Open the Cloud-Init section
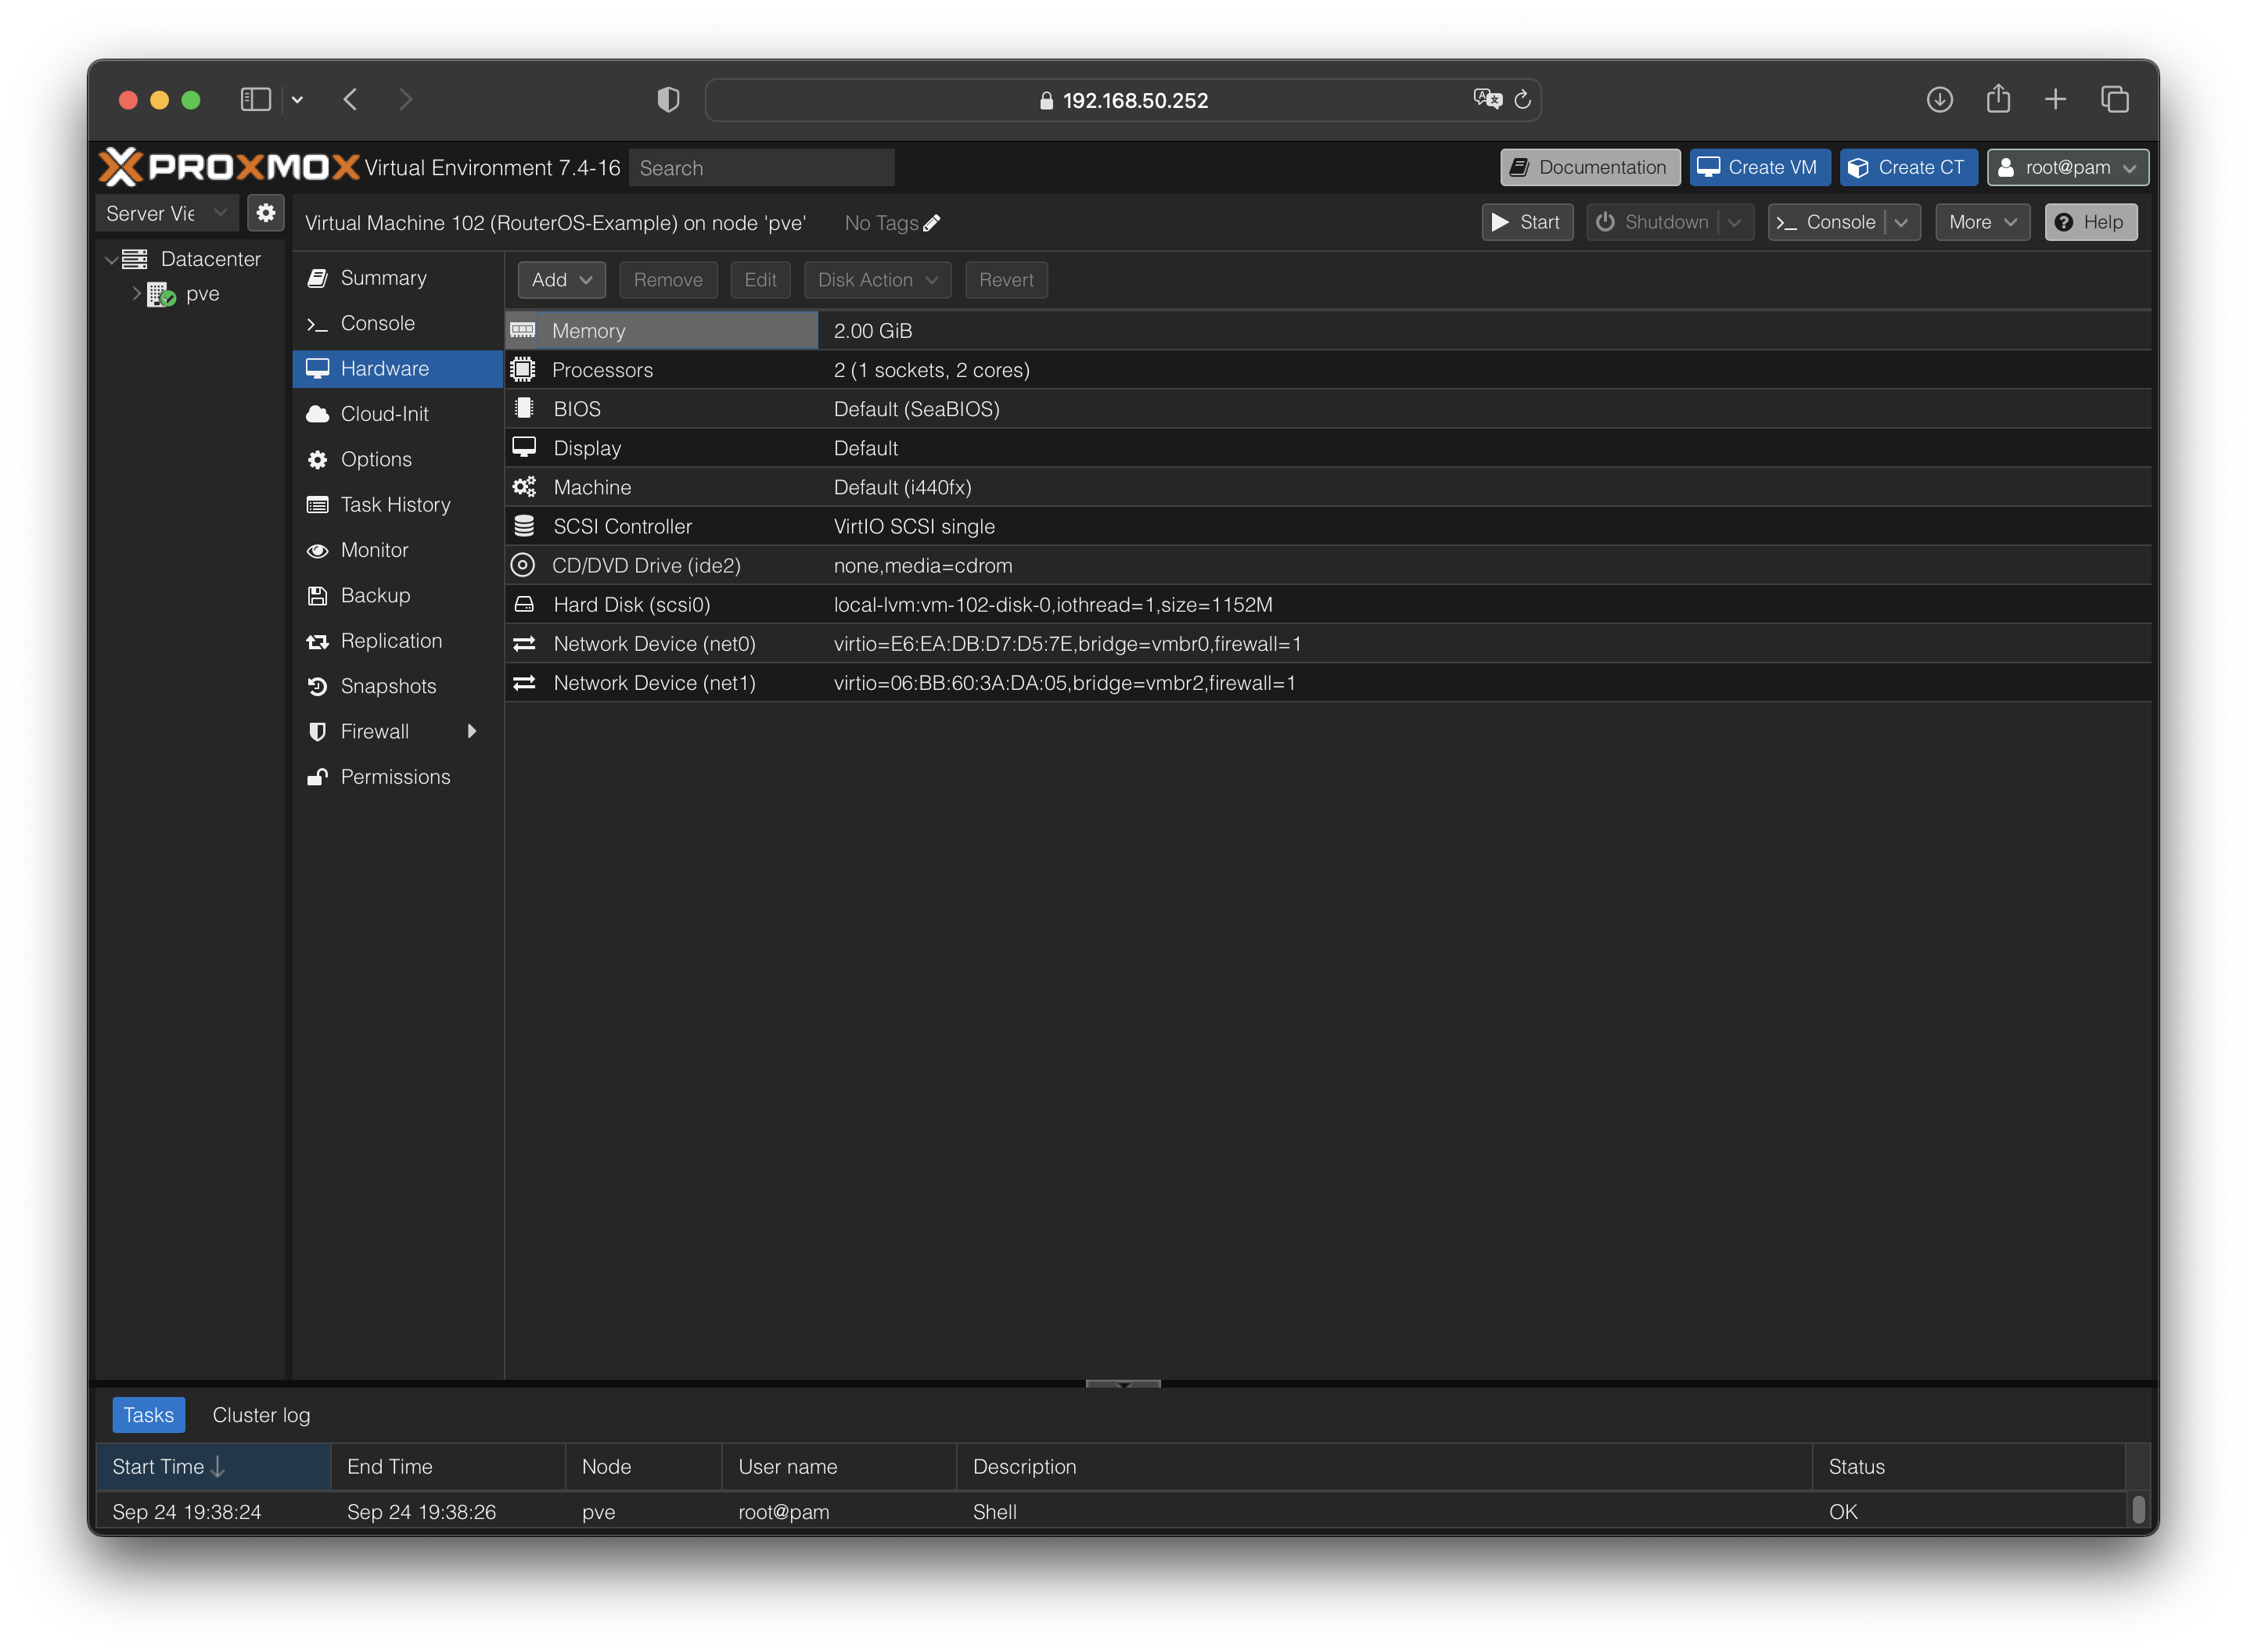 [x=384, y=414]
